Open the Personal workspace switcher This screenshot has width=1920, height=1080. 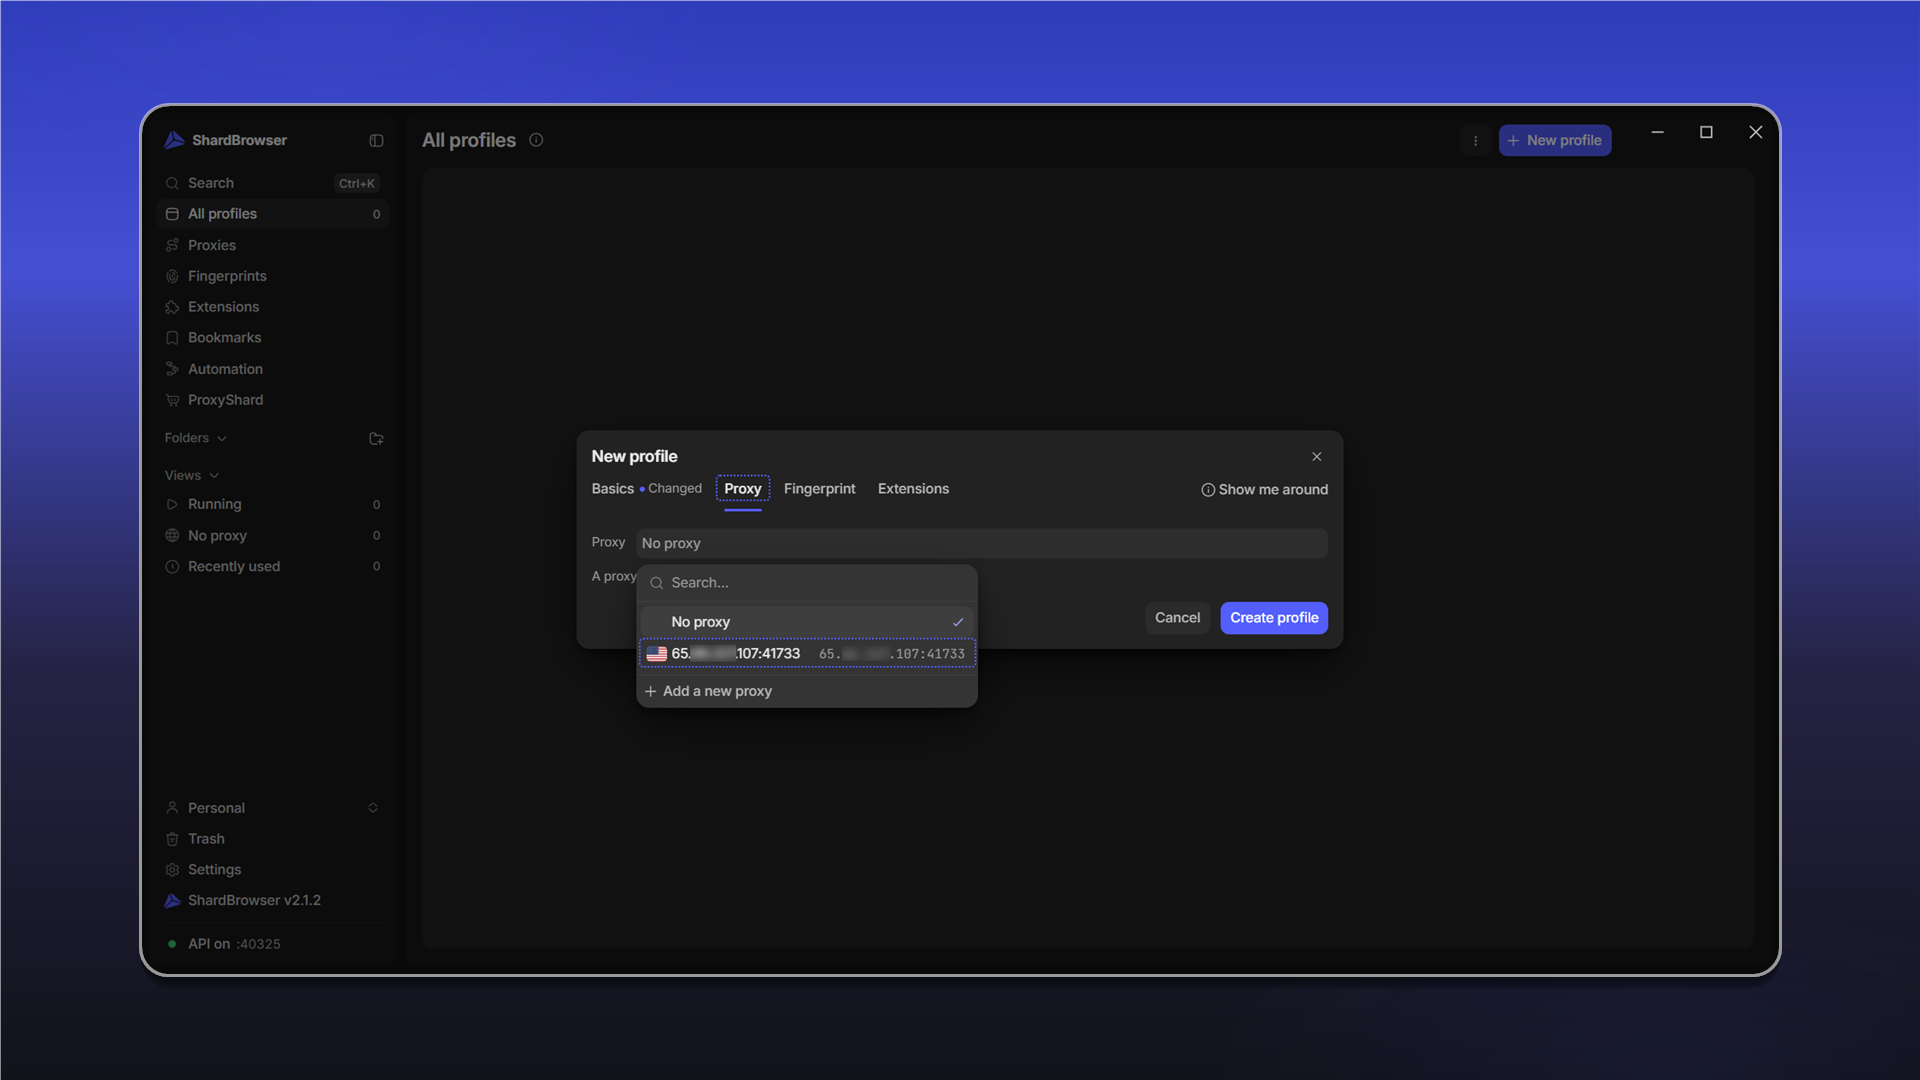272,808
